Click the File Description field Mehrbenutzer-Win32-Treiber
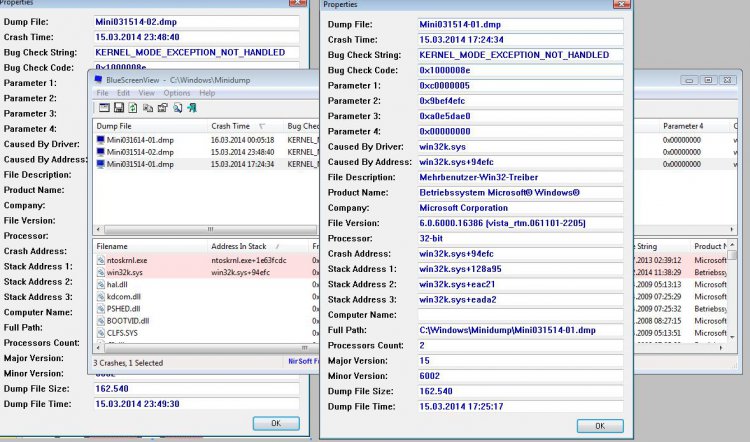 coord(520,177)
